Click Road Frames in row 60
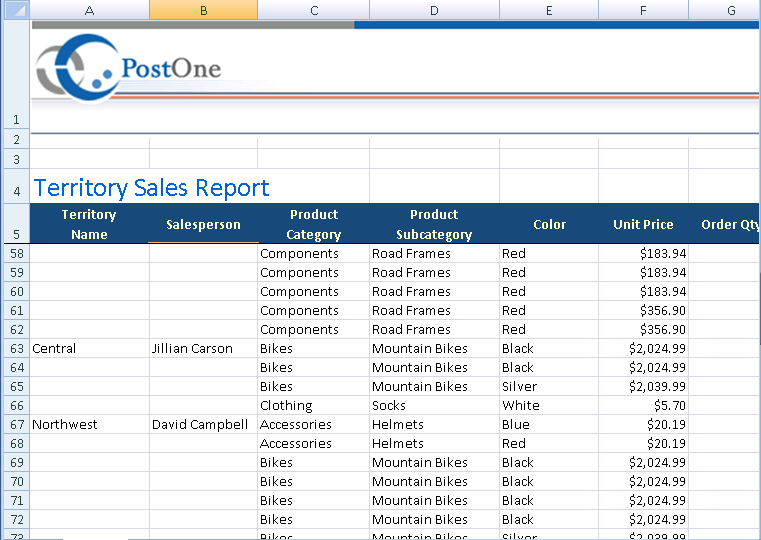The height and width of the screenshot is (540, 761). [x=434, y=292]
